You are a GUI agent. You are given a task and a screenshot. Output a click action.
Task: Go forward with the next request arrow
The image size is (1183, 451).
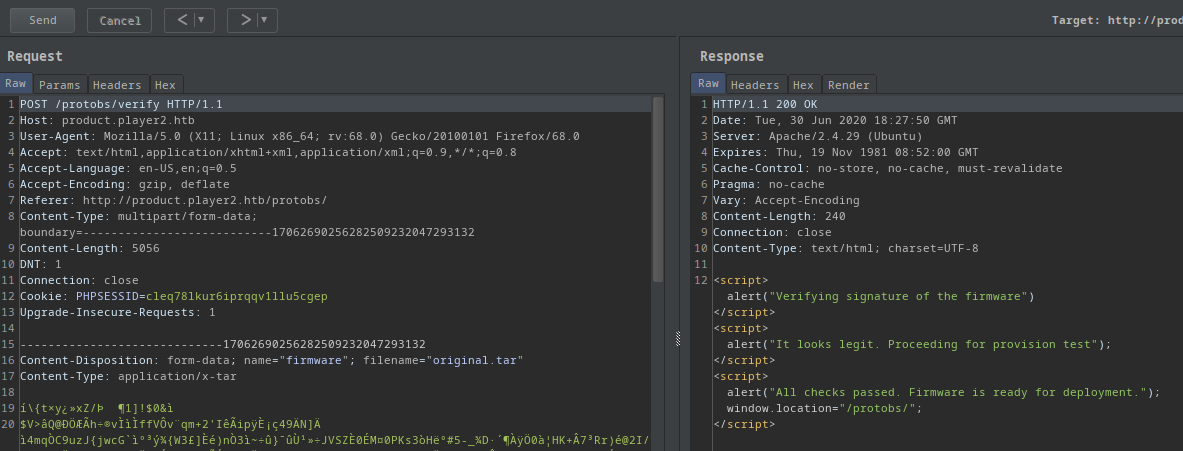click(243, 20)
